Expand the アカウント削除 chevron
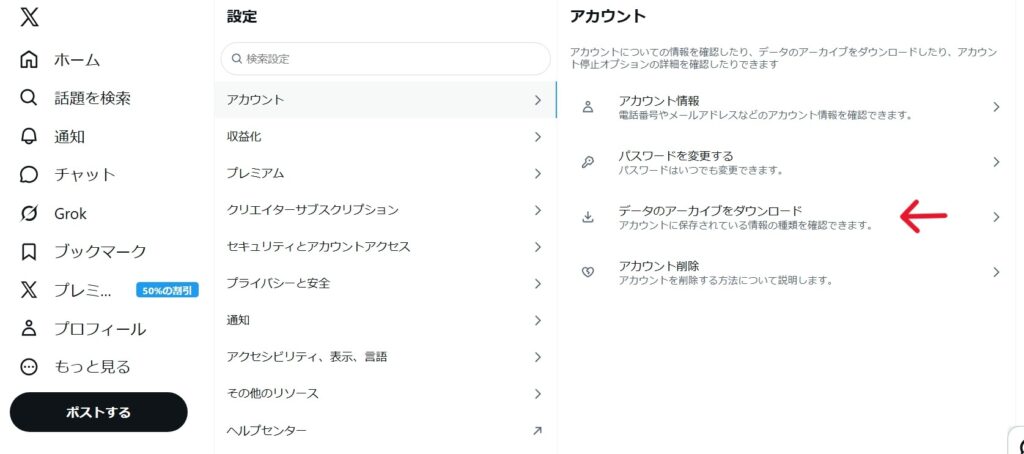Viewport: 1024px width, 454px height. (996, 272)
